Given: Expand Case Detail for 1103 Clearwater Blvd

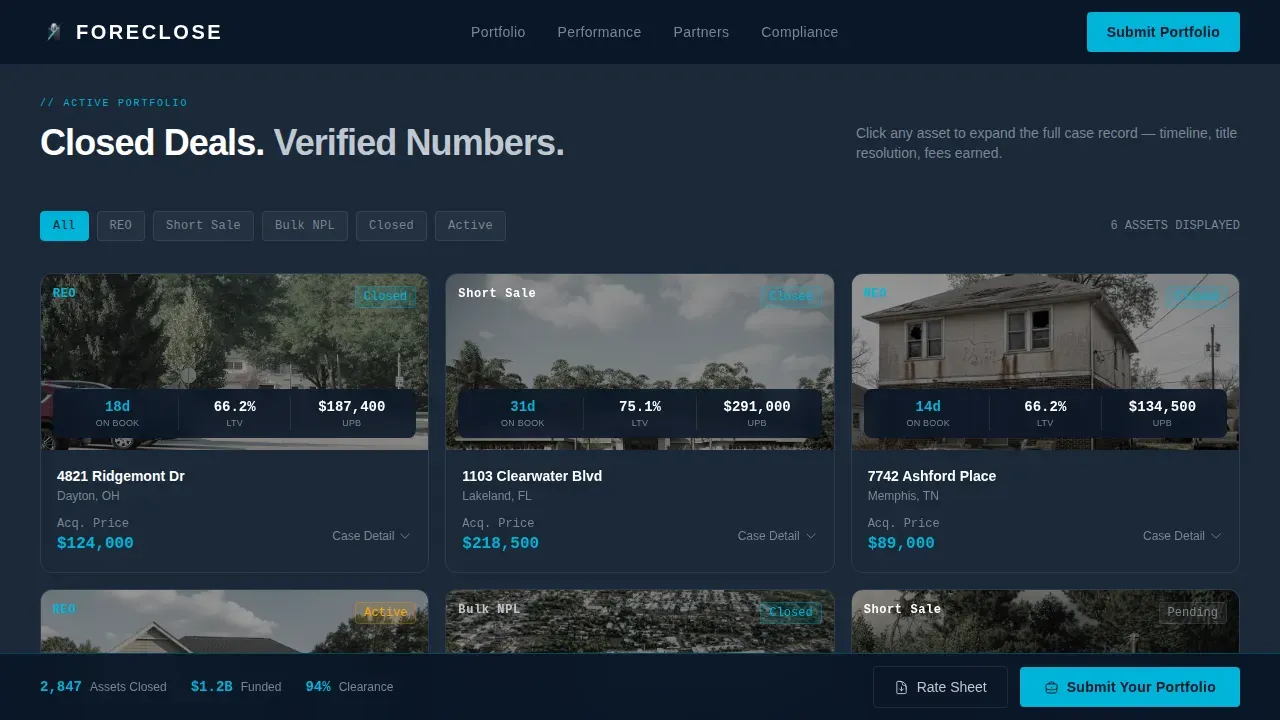Looking at the screenshot, I should (x=777, y=536).
